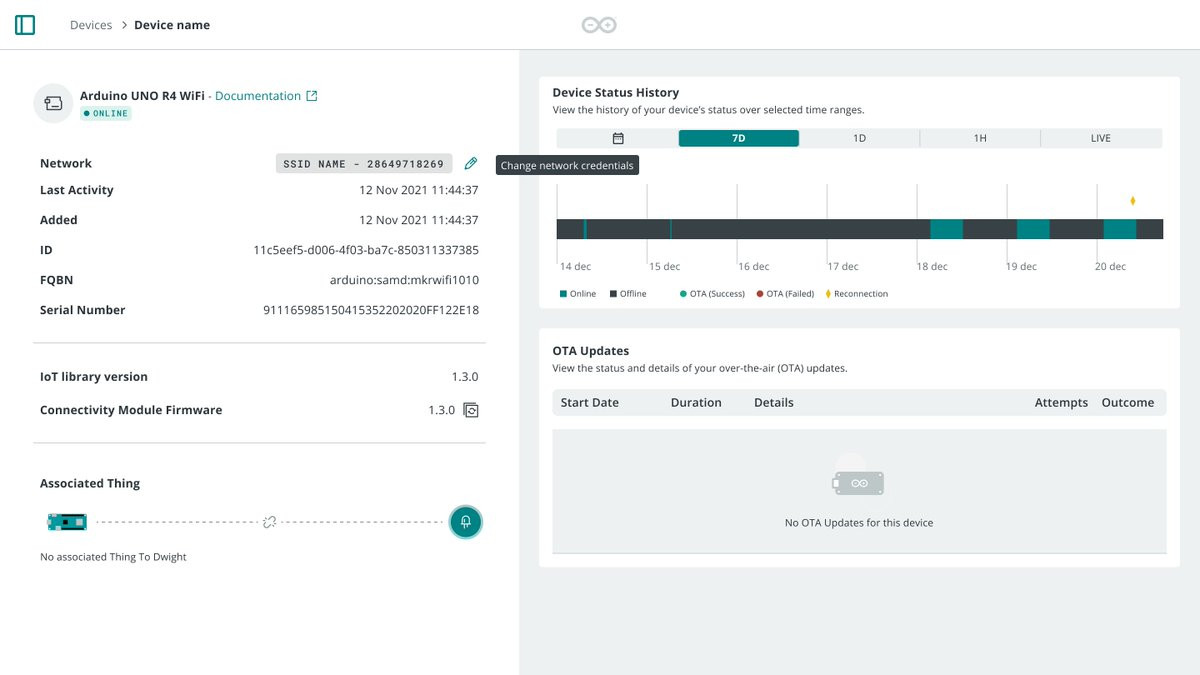Click the Attempts column header
Viewport: 1200px width, 675px height.
coord(1061,403)
